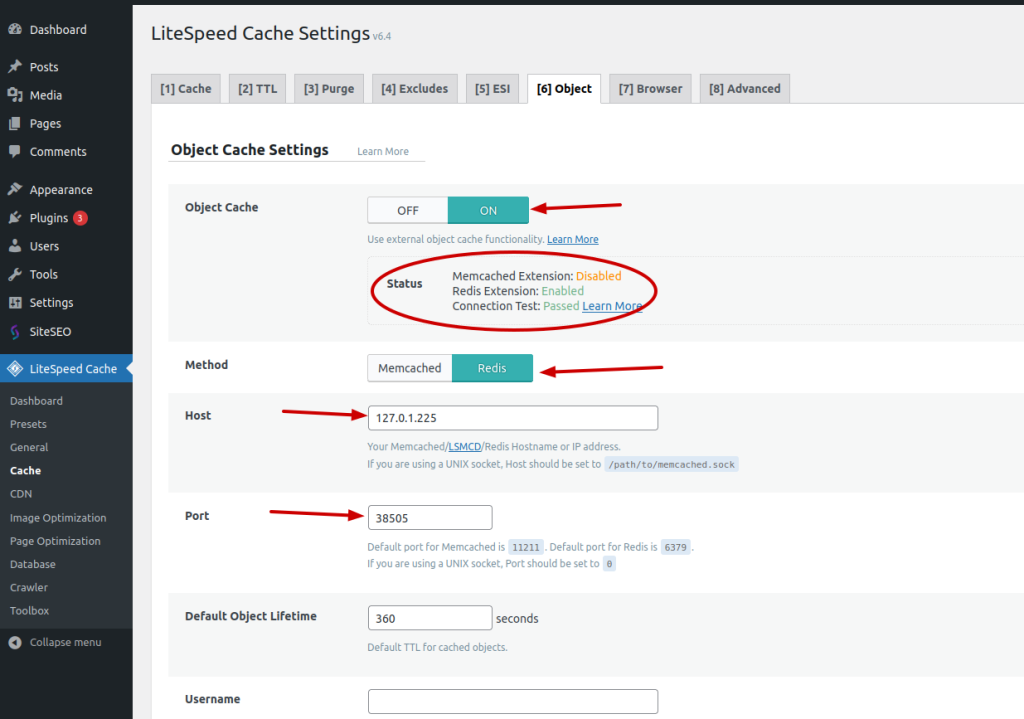1024x719 pixels.
Task: Open the Presets submenu item
Action: [x=28, y=424]
